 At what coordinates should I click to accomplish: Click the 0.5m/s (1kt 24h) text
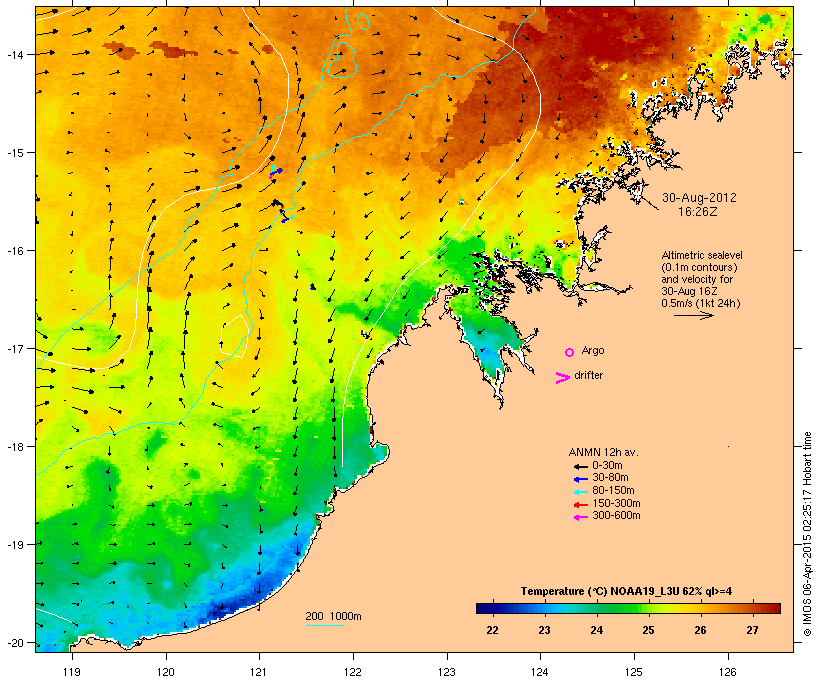coord(701,303)
